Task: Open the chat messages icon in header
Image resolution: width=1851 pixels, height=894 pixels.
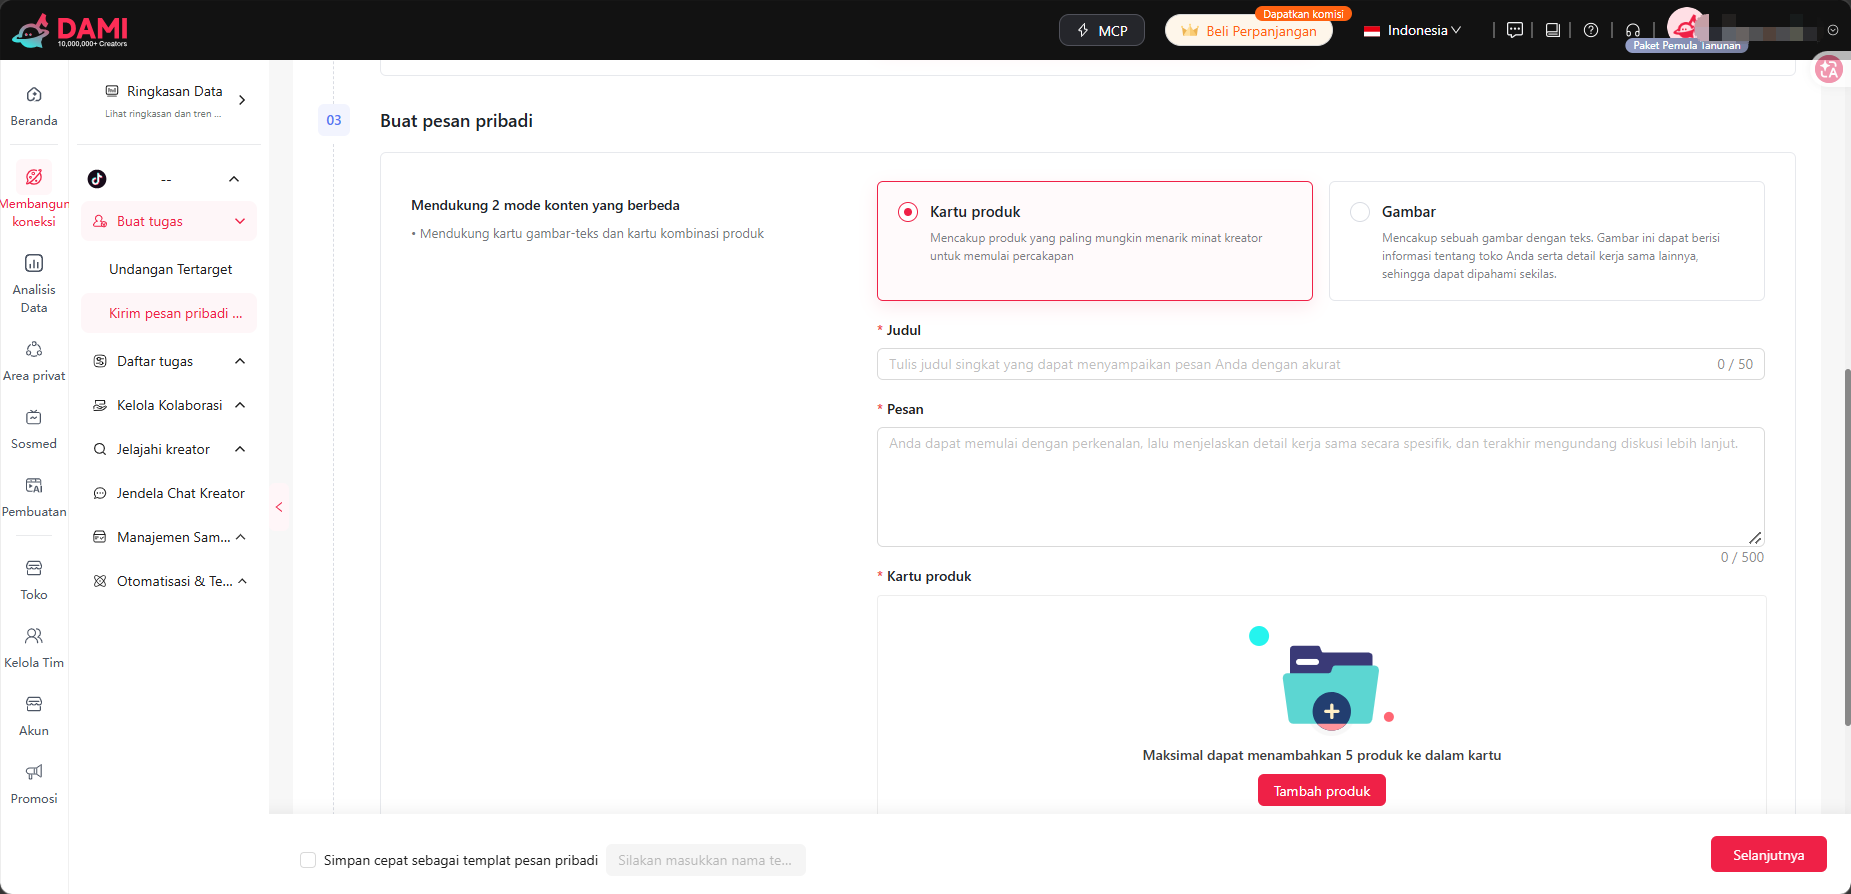Action: (1515, 30)
